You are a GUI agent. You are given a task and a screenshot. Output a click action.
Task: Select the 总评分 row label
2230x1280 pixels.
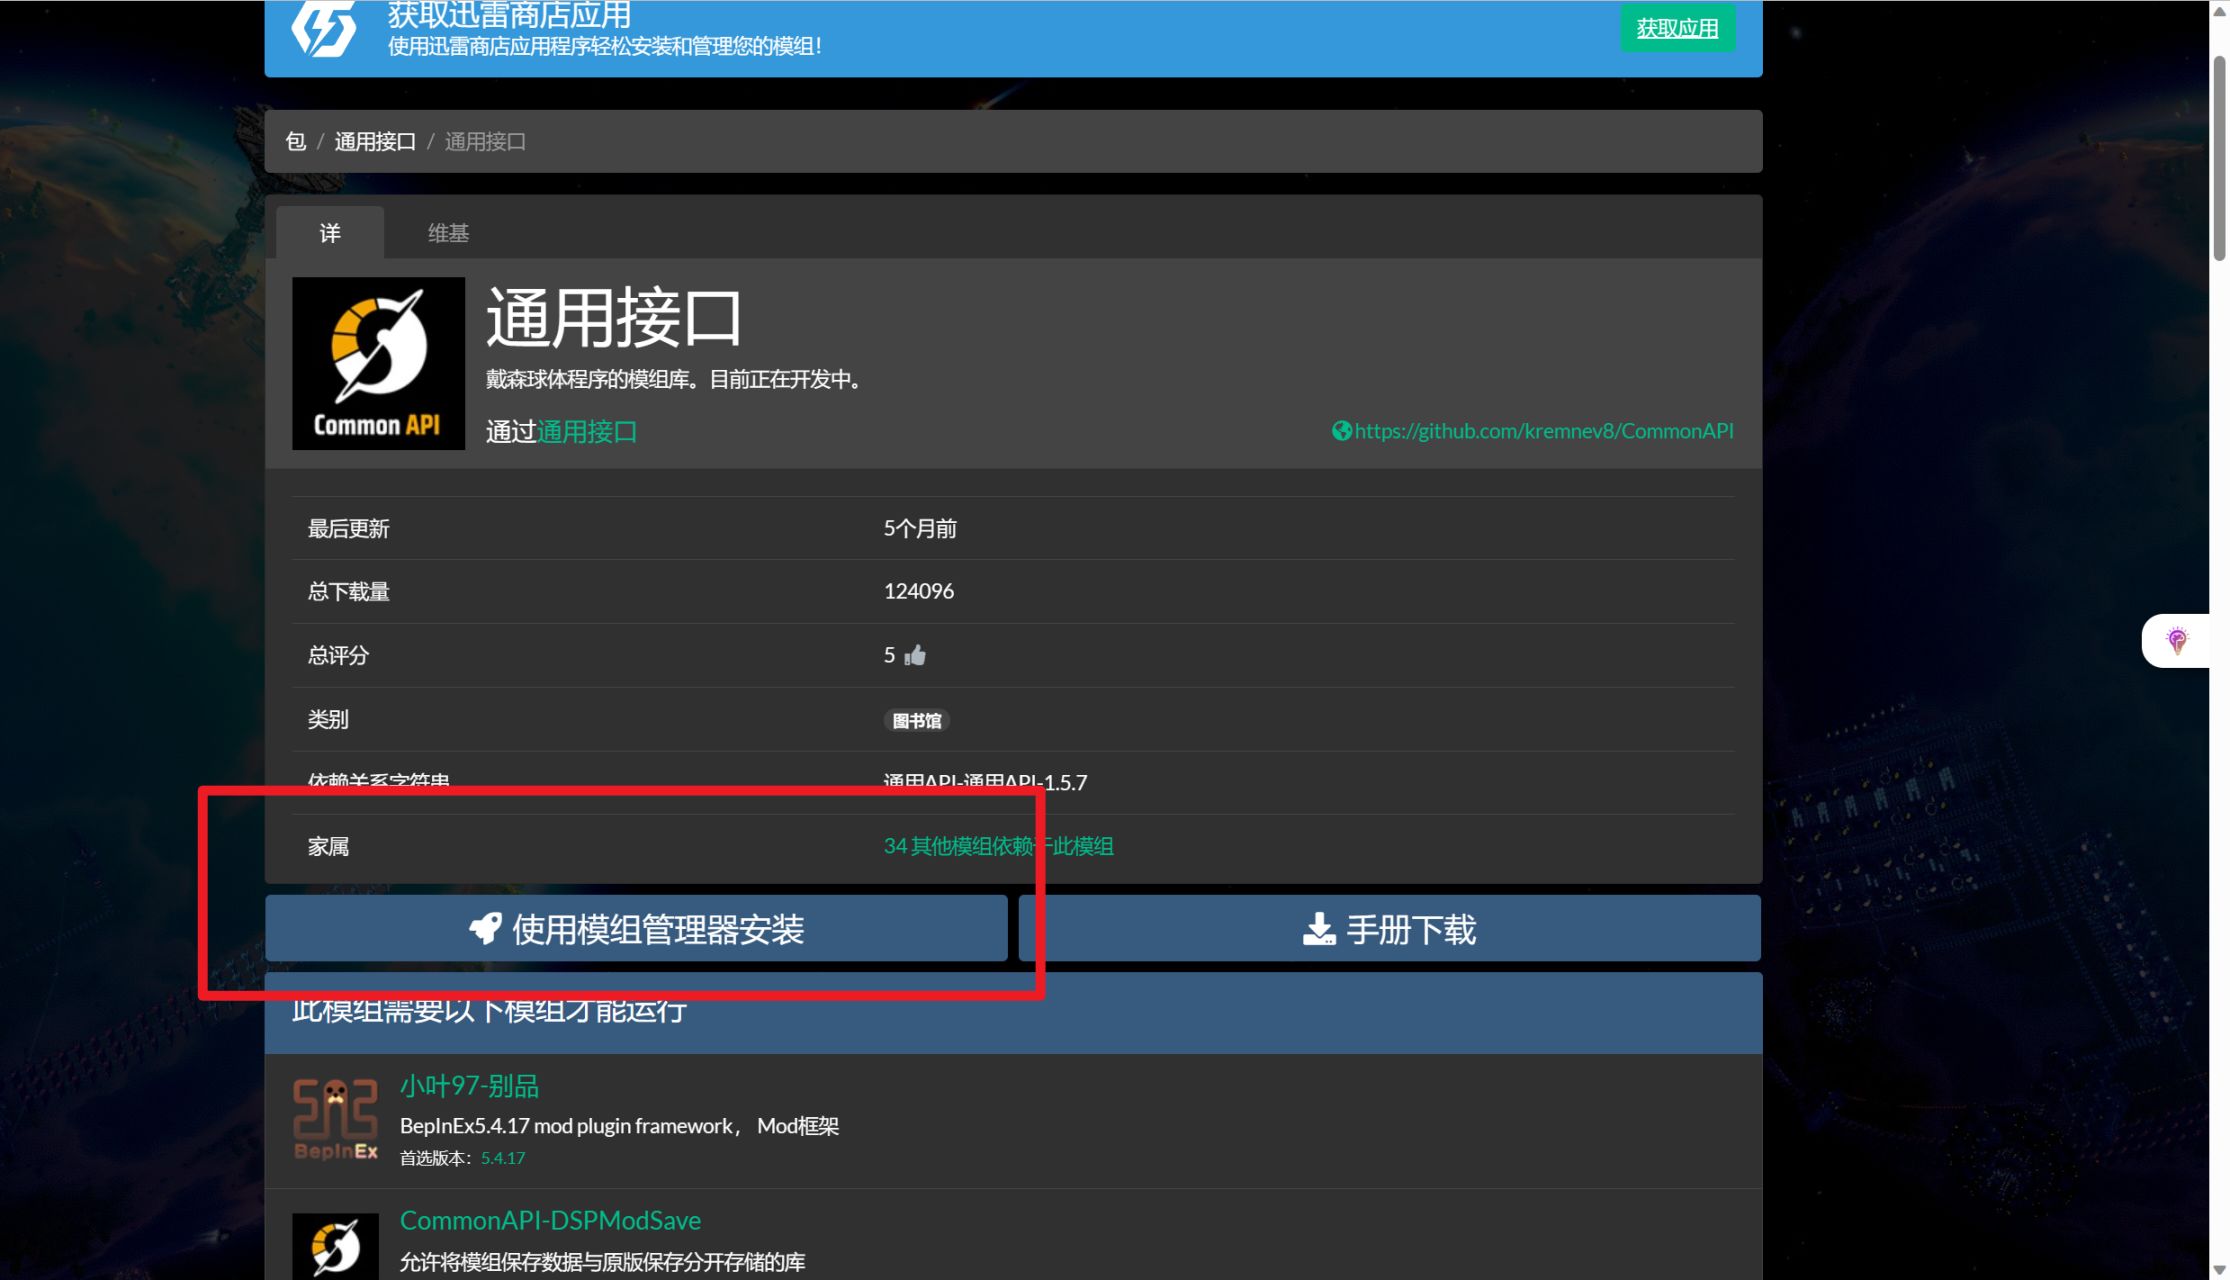coord(338,655)
